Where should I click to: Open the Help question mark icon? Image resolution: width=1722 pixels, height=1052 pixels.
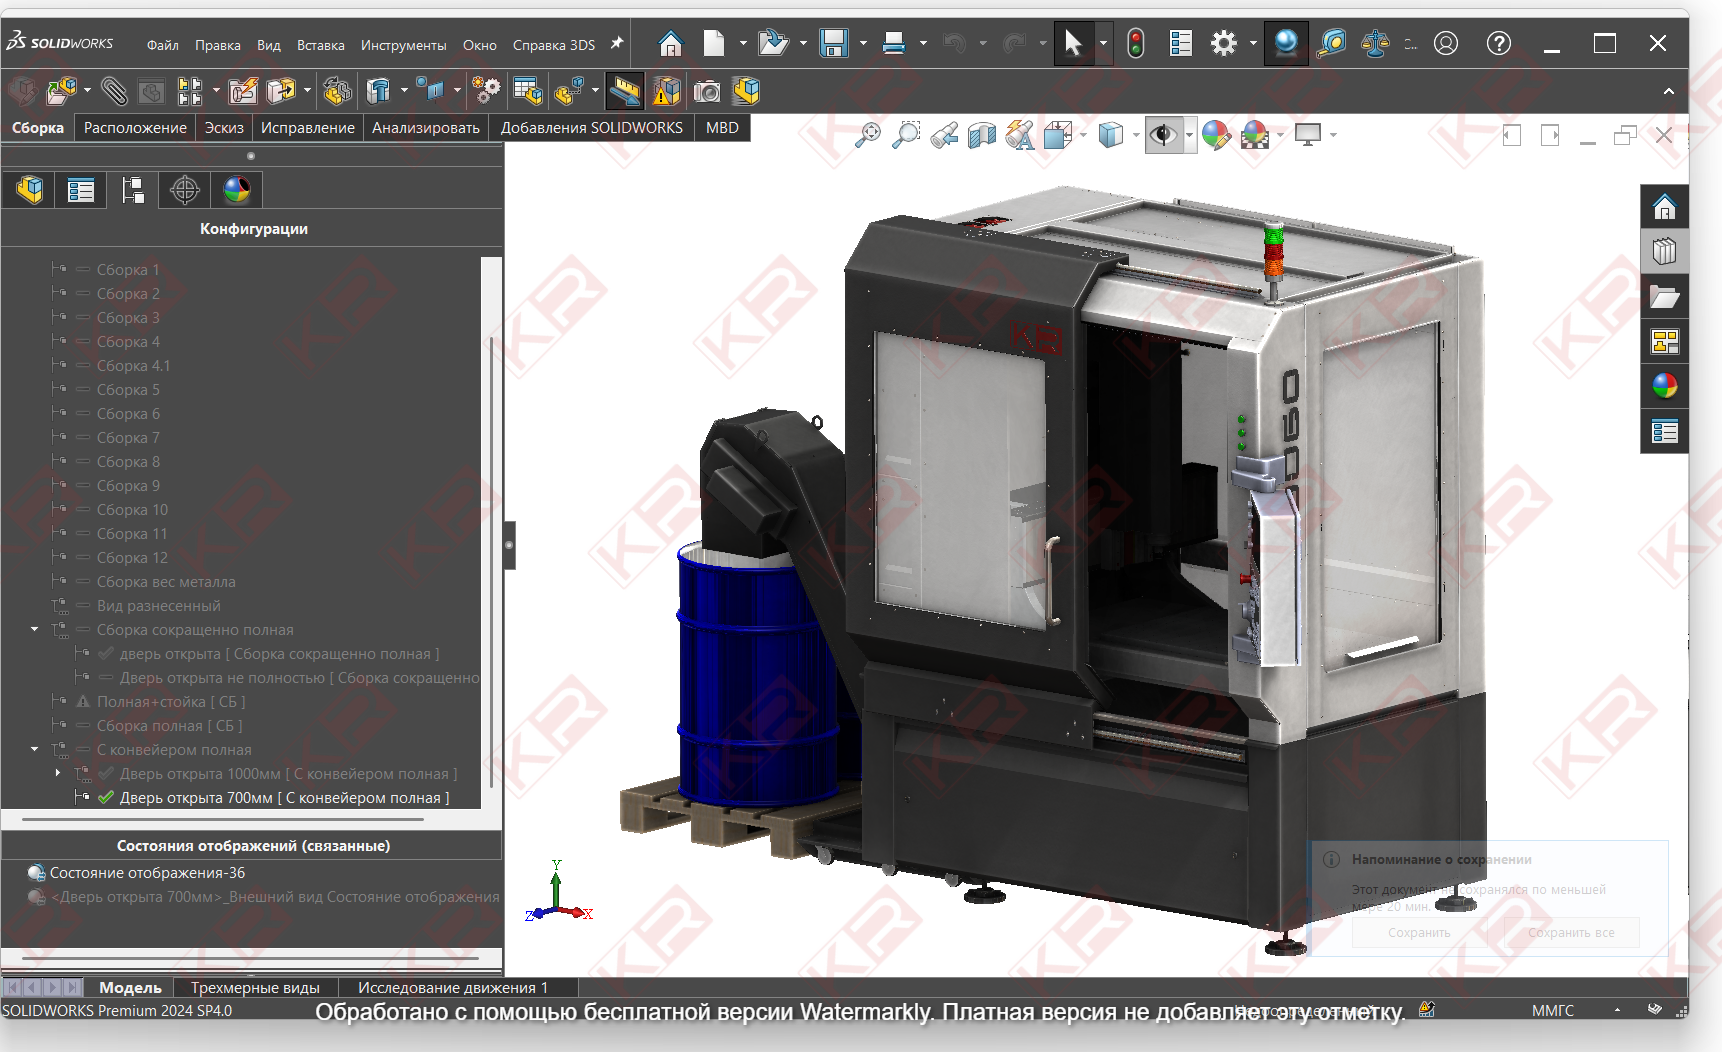click(x=1499, y=43)
